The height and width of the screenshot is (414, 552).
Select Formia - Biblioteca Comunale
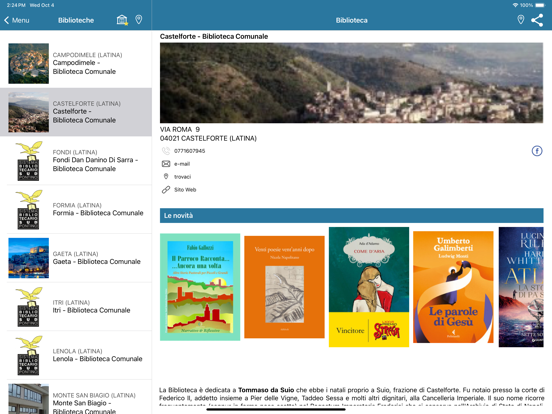[x=76, y=209]
